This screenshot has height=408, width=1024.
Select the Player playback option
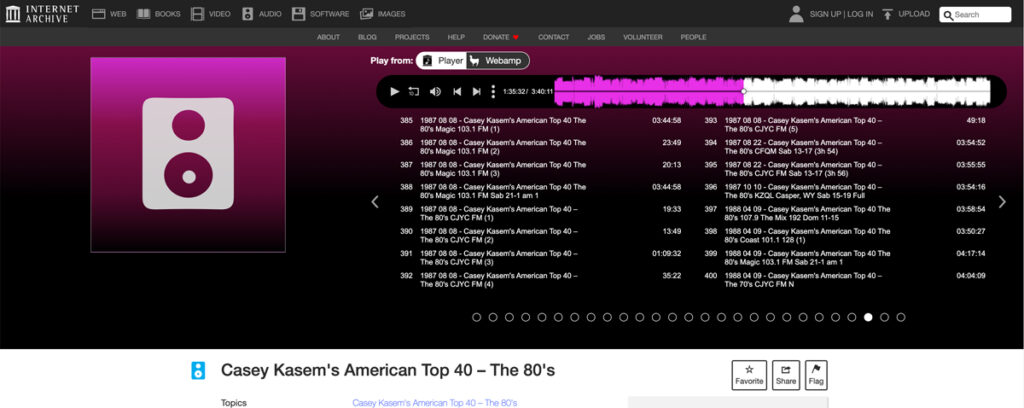click(x=442, y=61)
